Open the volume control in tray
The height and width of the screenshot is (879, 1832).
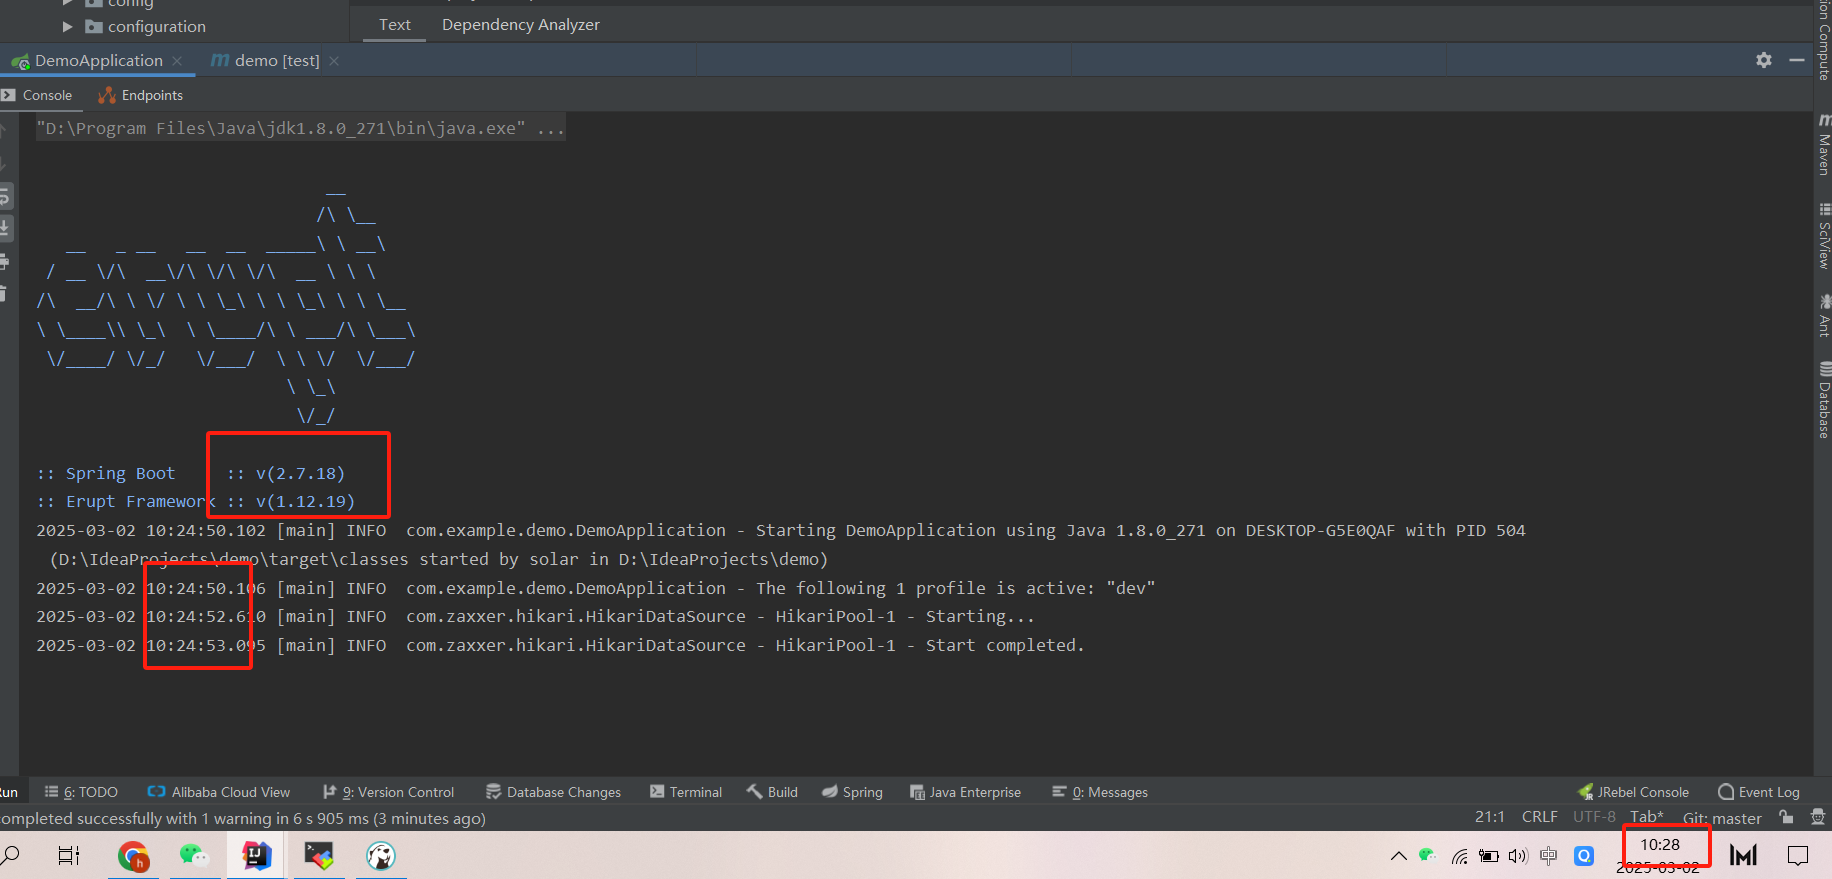click(x=1518, y=855)
